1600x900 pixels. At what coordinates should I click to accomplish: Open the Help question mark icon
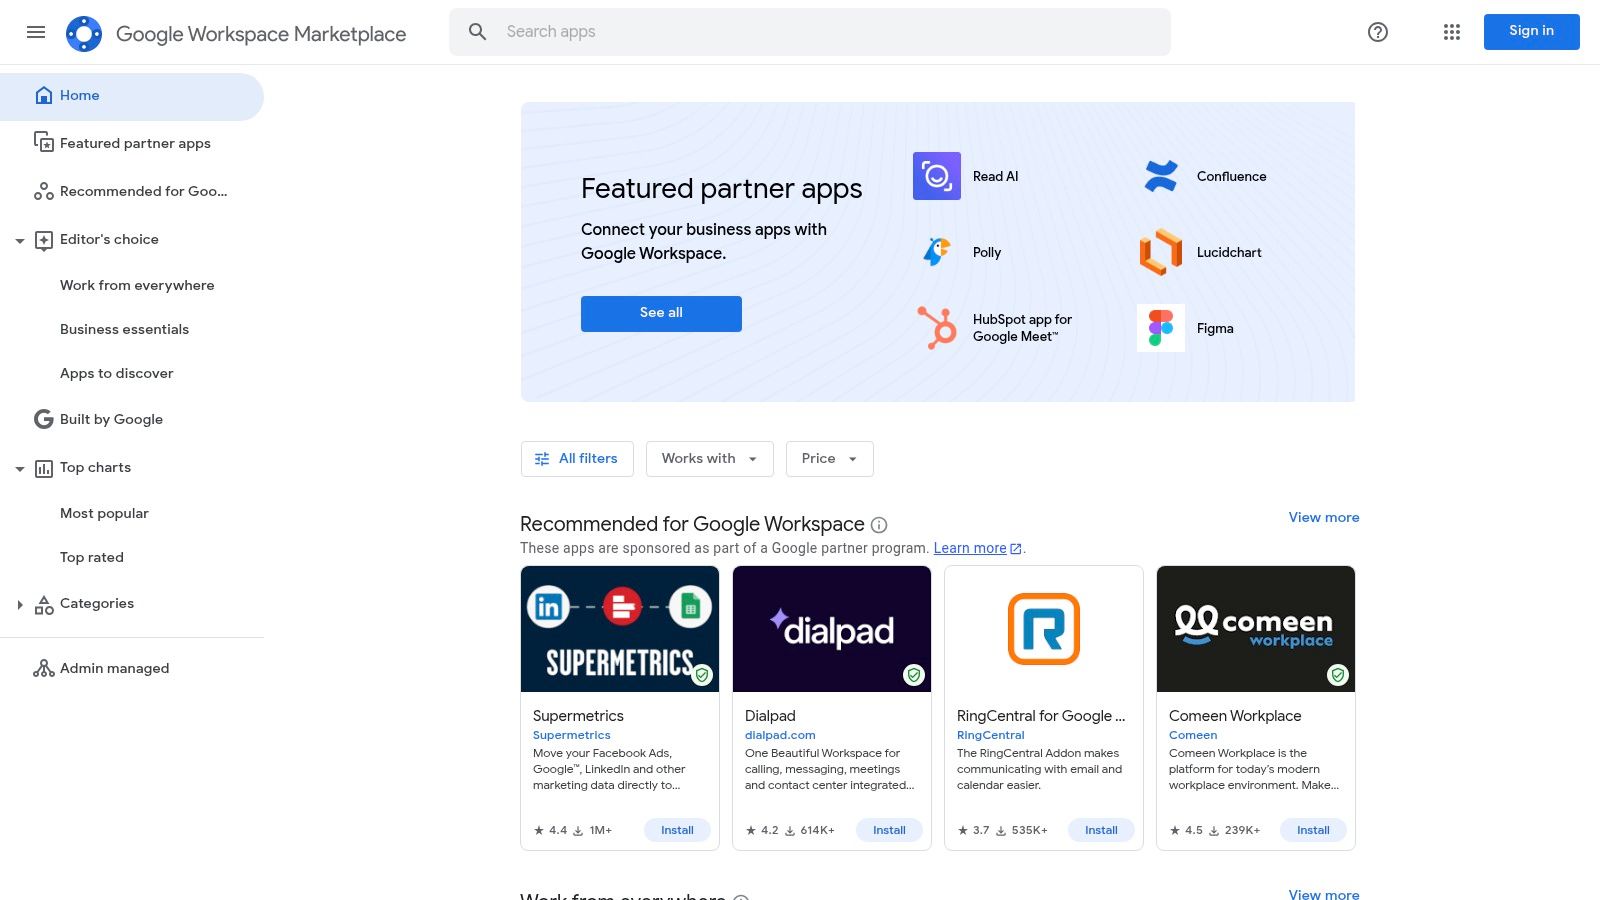coord(1378,32)
